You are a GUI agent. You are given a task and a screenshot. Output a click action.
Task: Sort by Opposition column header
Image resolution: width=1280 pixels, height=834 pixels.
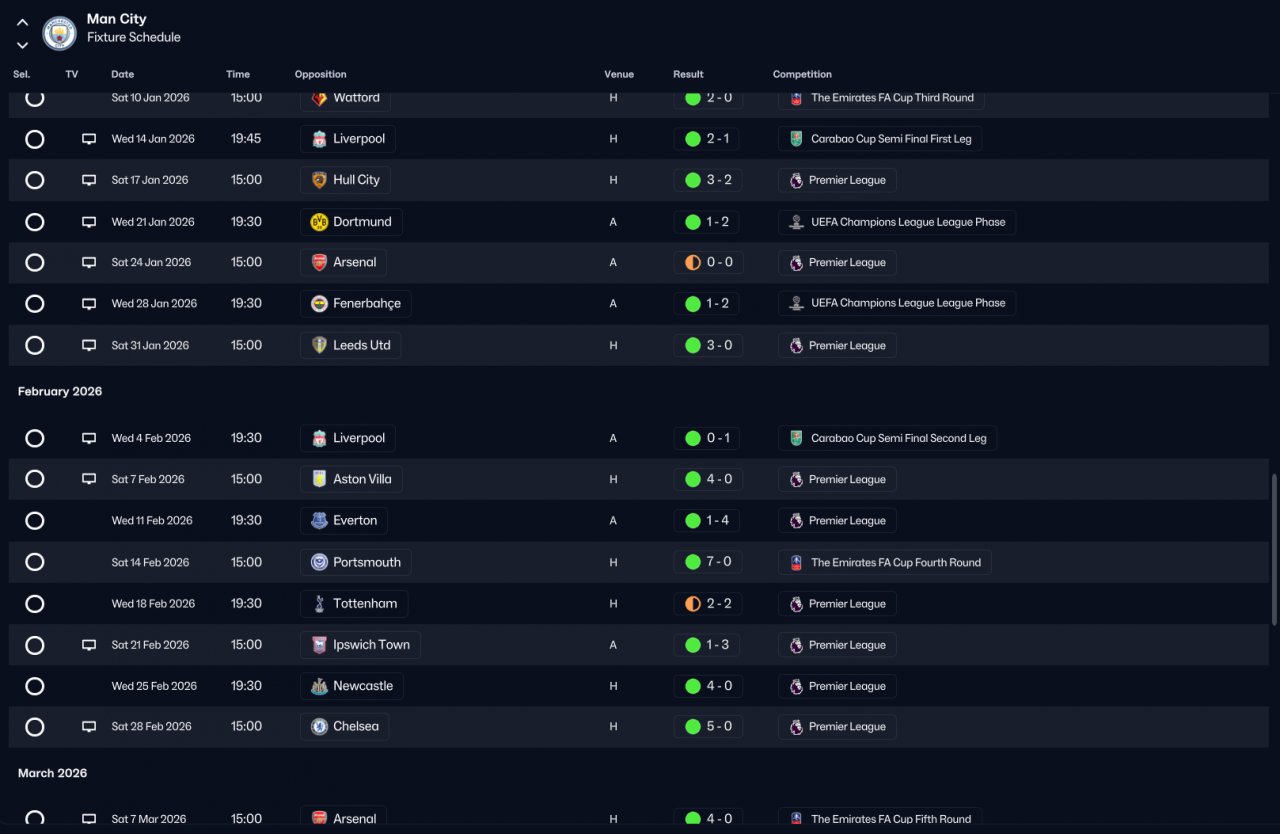(x=321, y=74)
